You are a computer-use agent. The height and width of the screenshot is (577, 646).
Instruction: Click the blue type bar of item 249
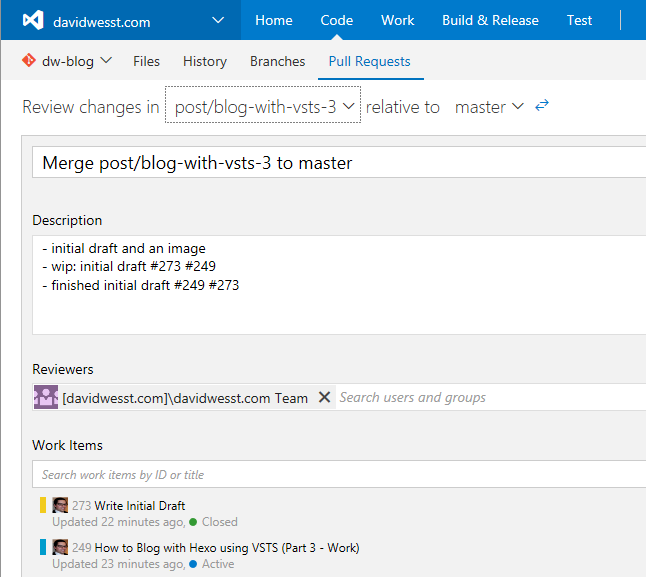click(x=43, y=547)
